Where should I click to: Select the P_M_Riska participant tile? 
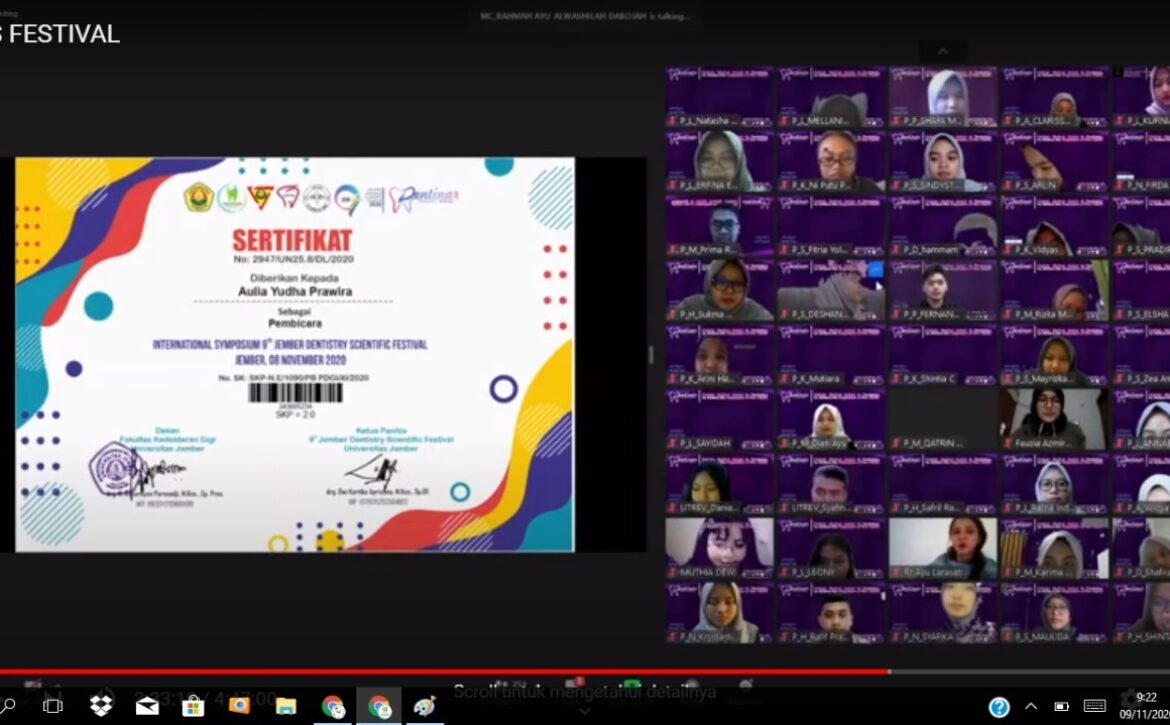(1055, 291)
